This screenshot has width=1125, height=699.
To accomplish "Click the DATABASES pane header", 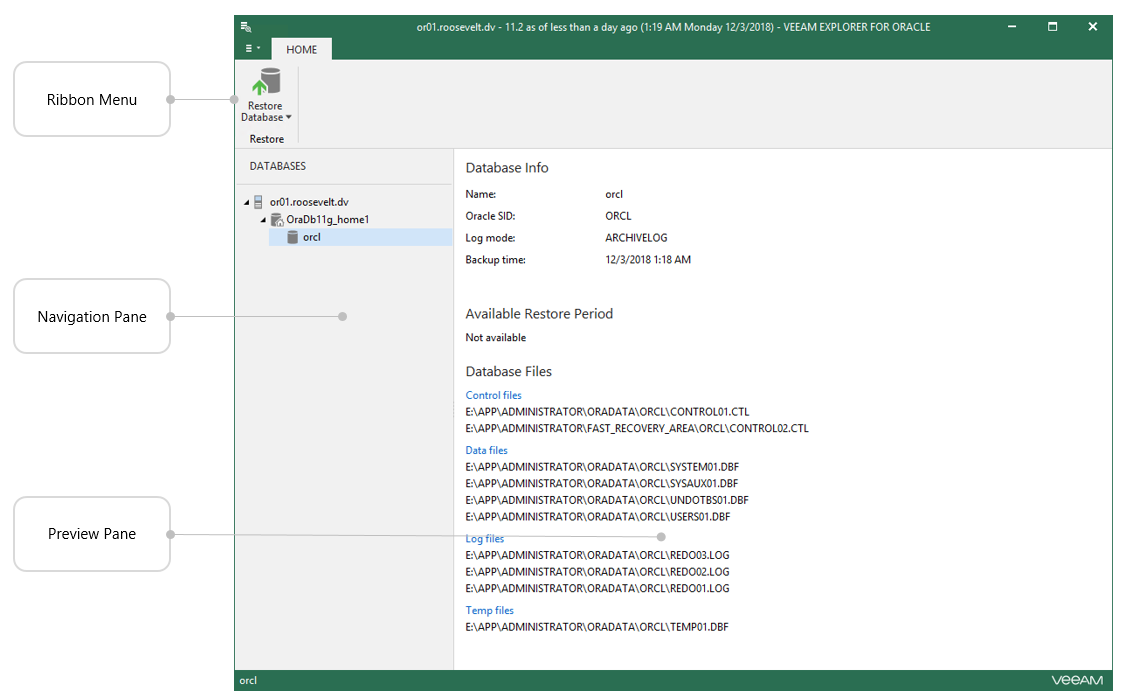I will [x=278, y=166].
